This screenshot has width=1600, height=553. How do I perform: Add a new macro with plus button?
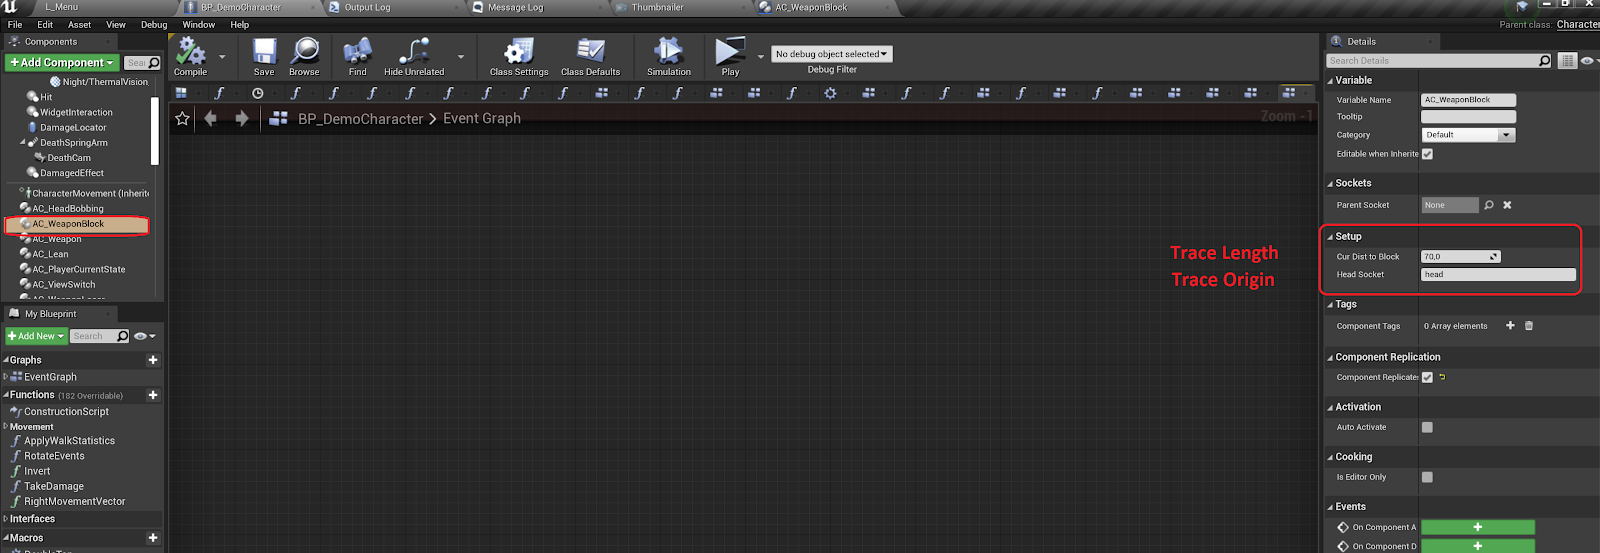coord(153,538)
